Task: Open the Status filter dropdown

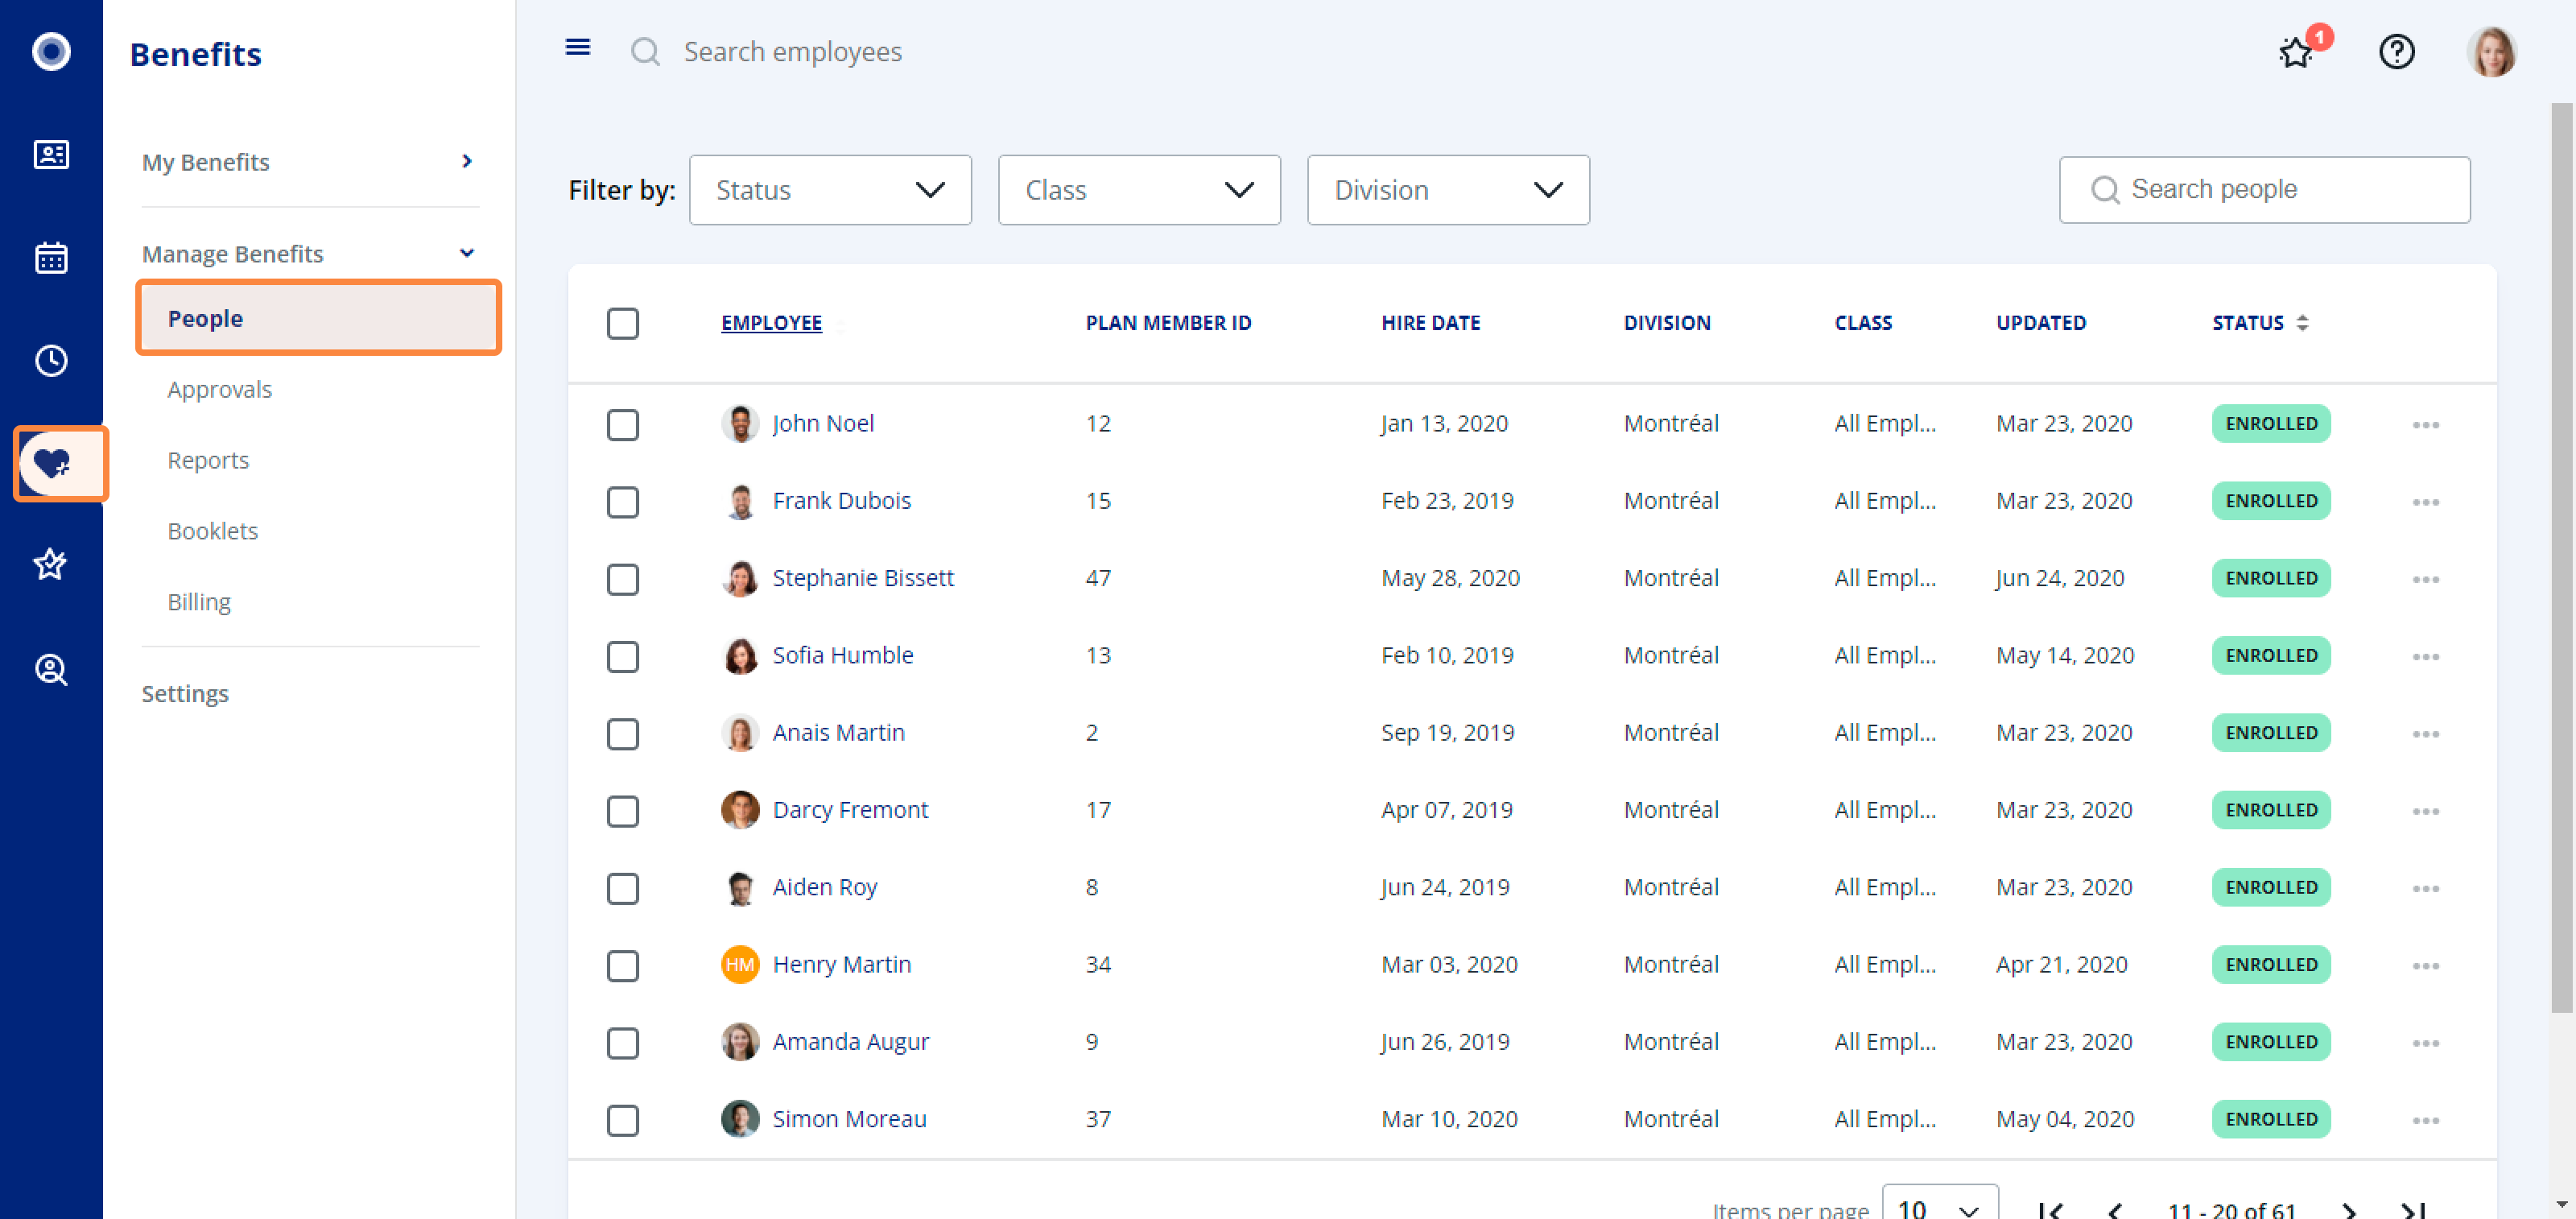Action: [829, 190]
